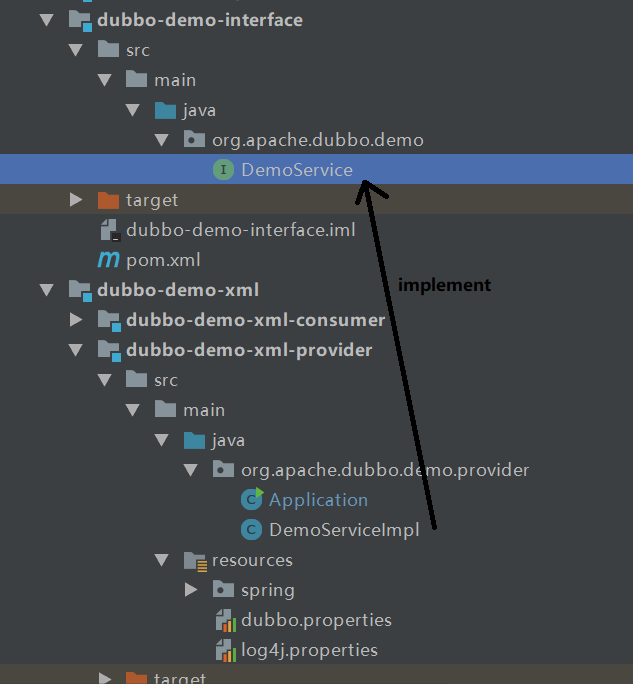Select the dubbo-demo-interface module name
Image resolution: width=633 pixels, height=684 pixels.
tap(200, 20)
